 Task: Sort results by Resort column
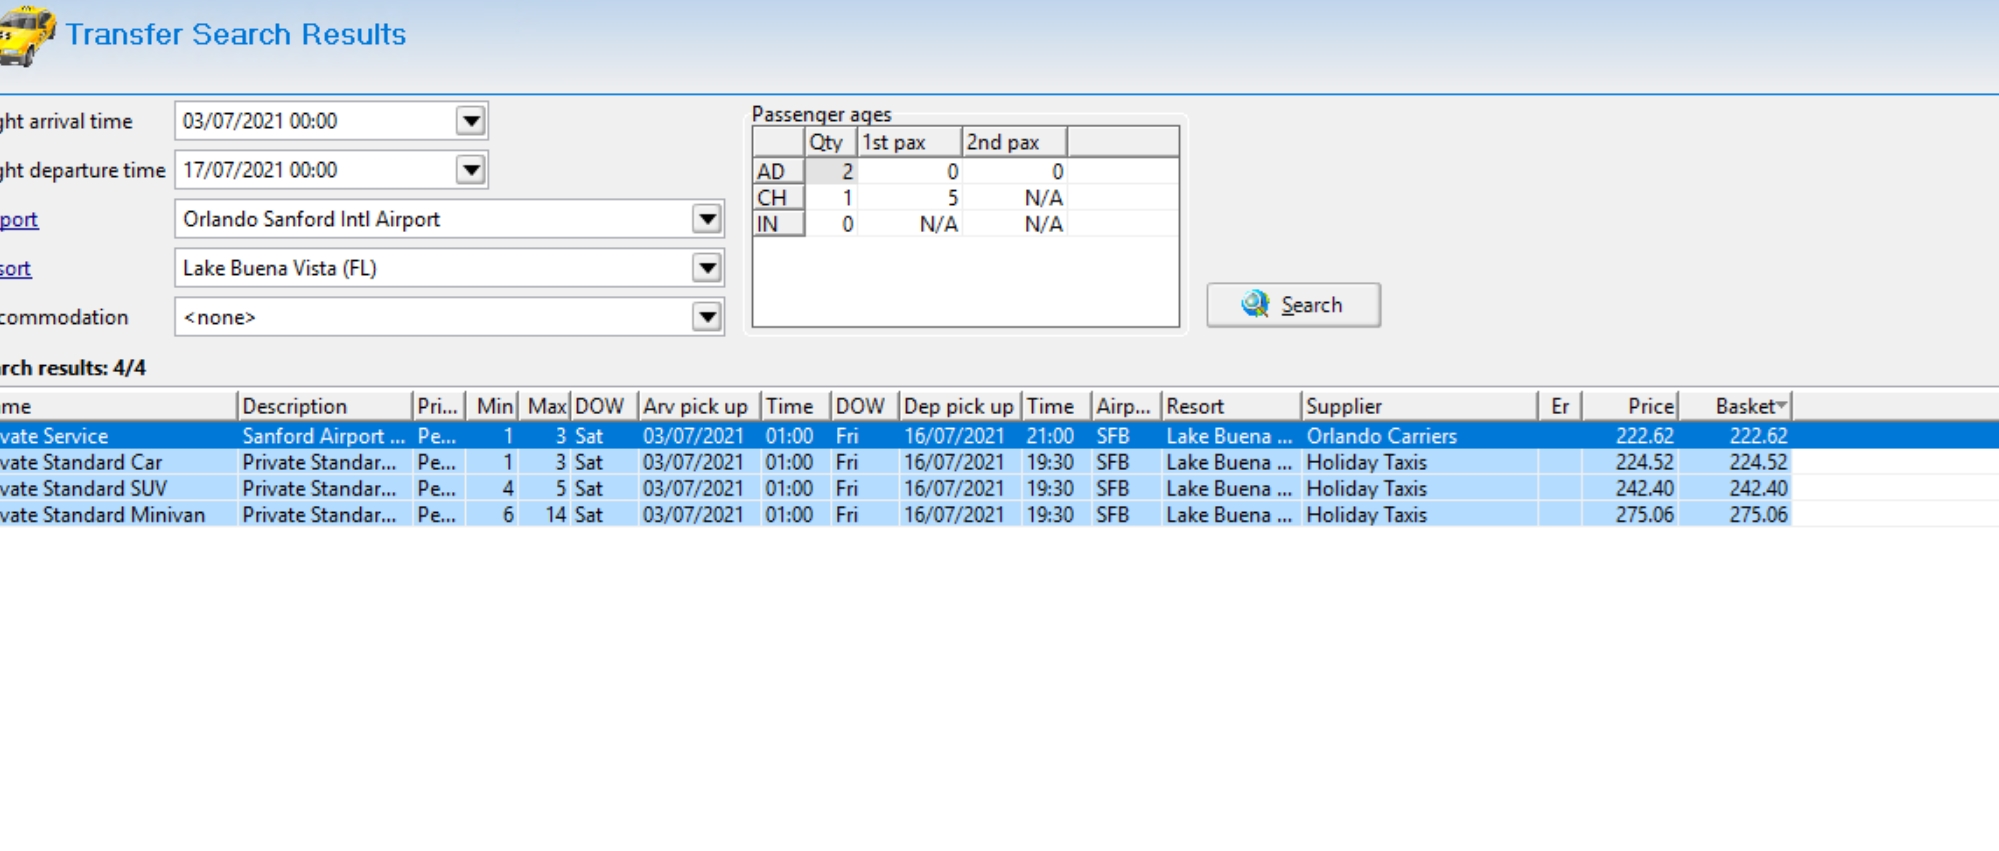1231,406
